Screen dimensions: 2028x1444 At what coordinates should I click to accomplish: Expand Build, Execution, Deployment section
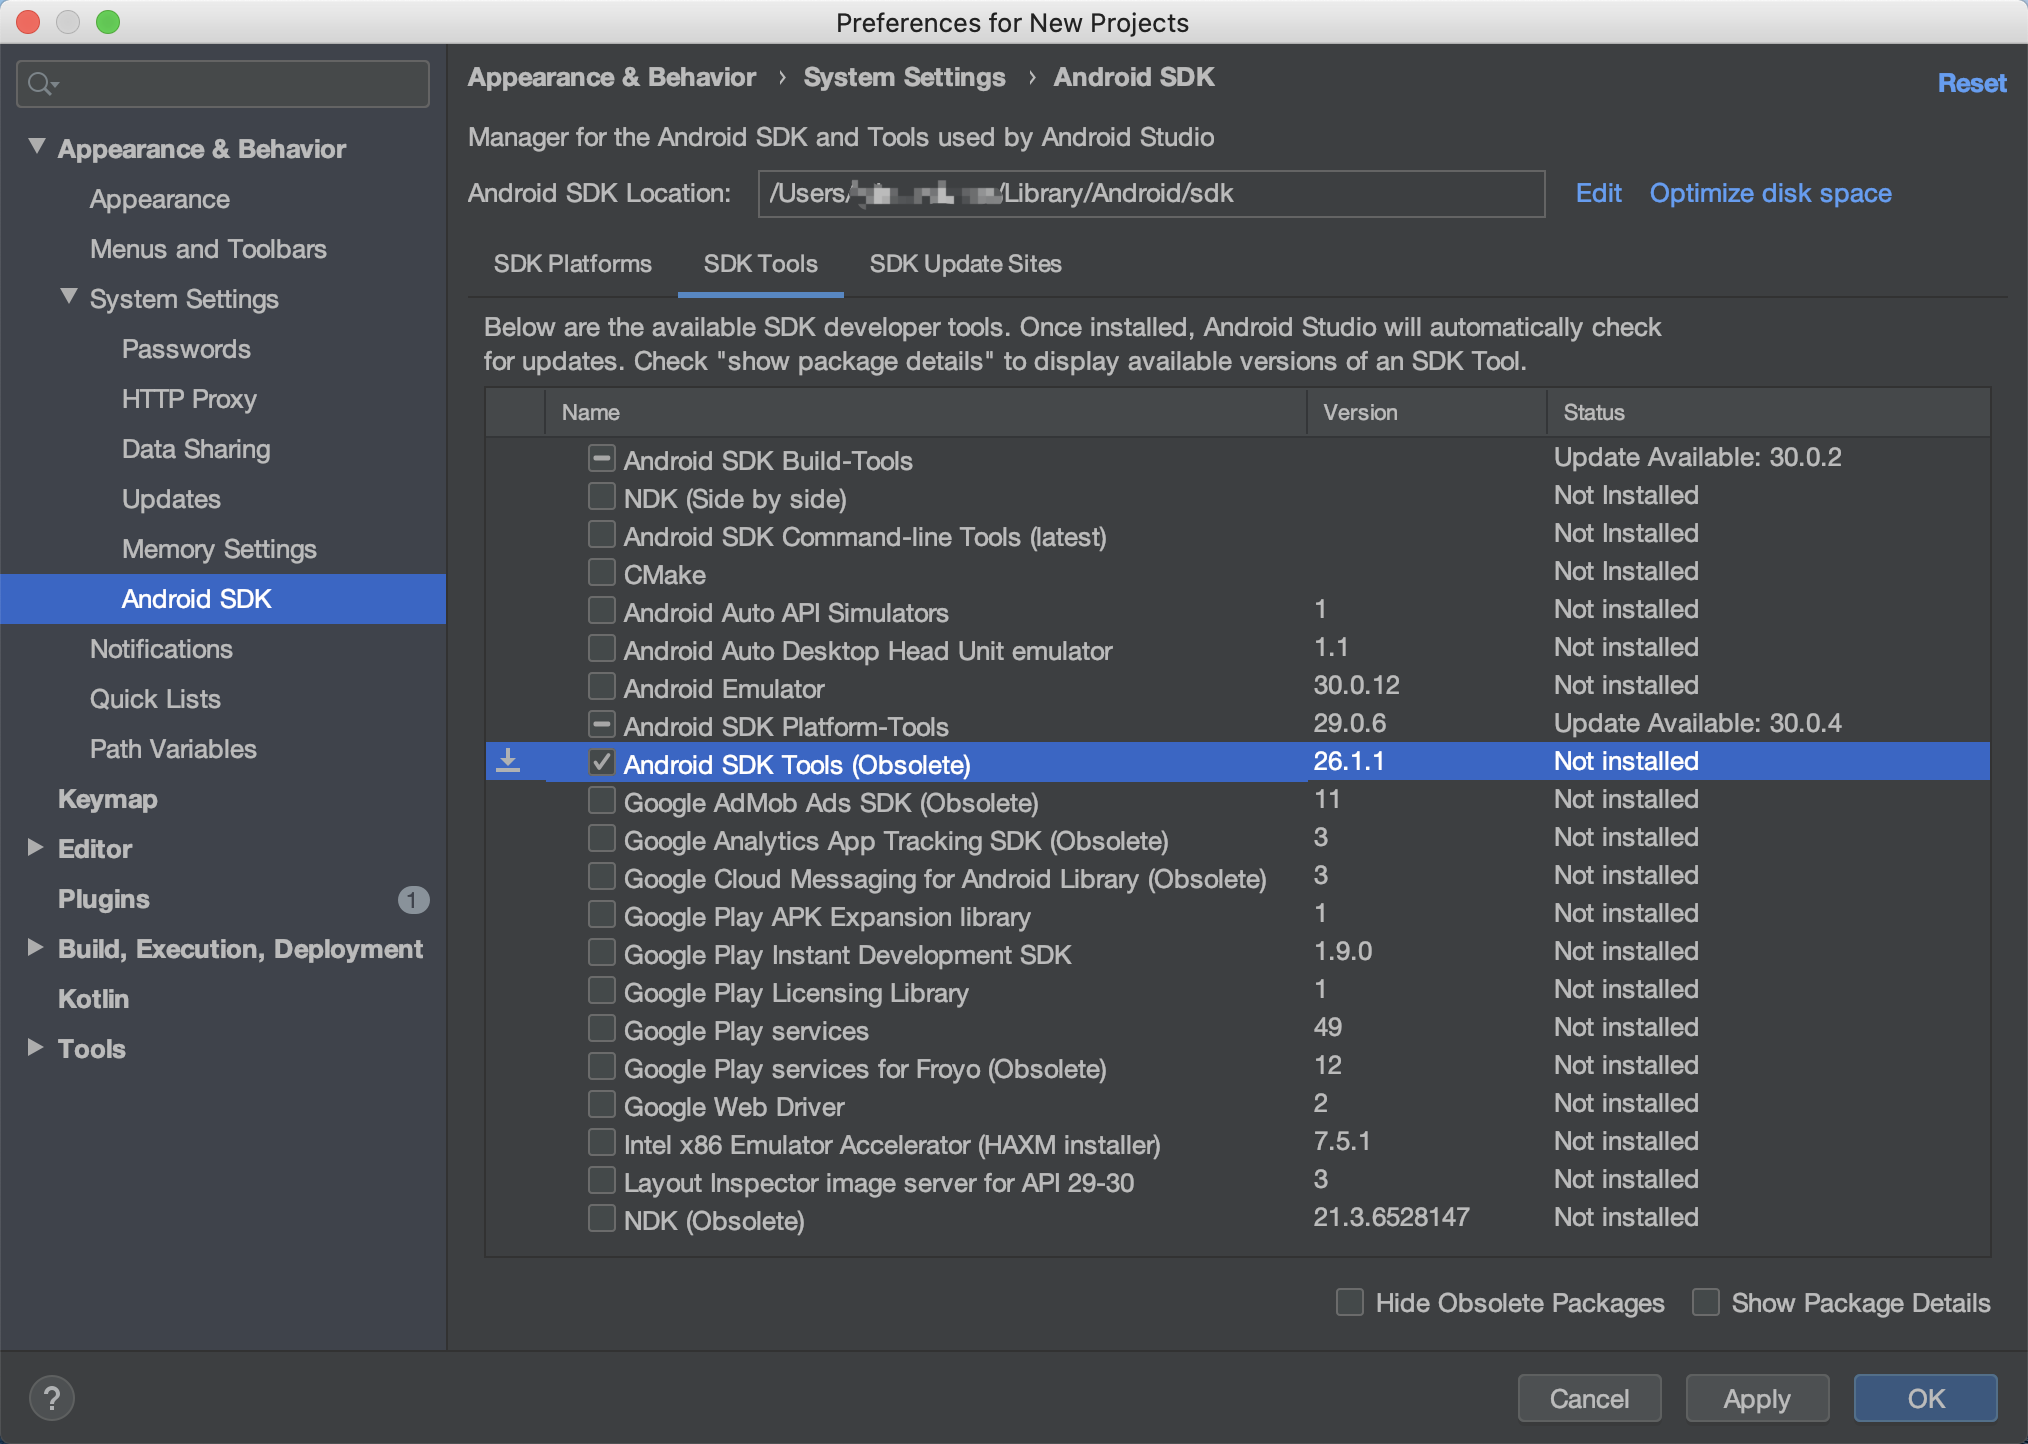tap(36, 948)
